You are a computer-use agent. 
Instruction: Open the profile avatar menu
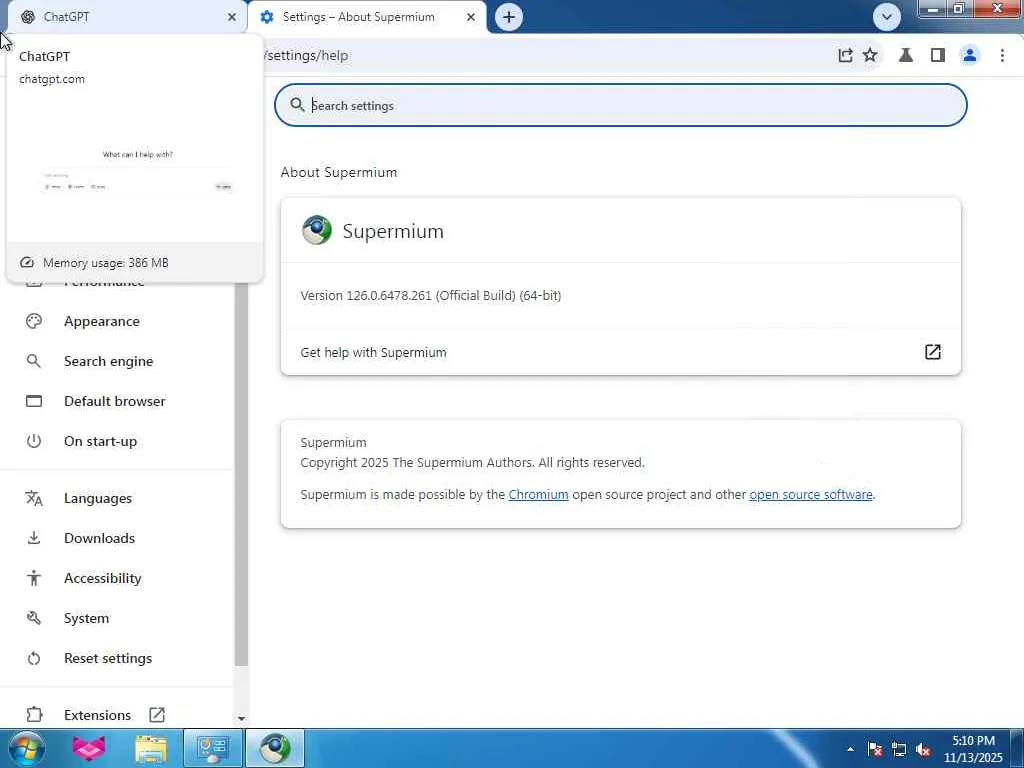tap(970, 56)
